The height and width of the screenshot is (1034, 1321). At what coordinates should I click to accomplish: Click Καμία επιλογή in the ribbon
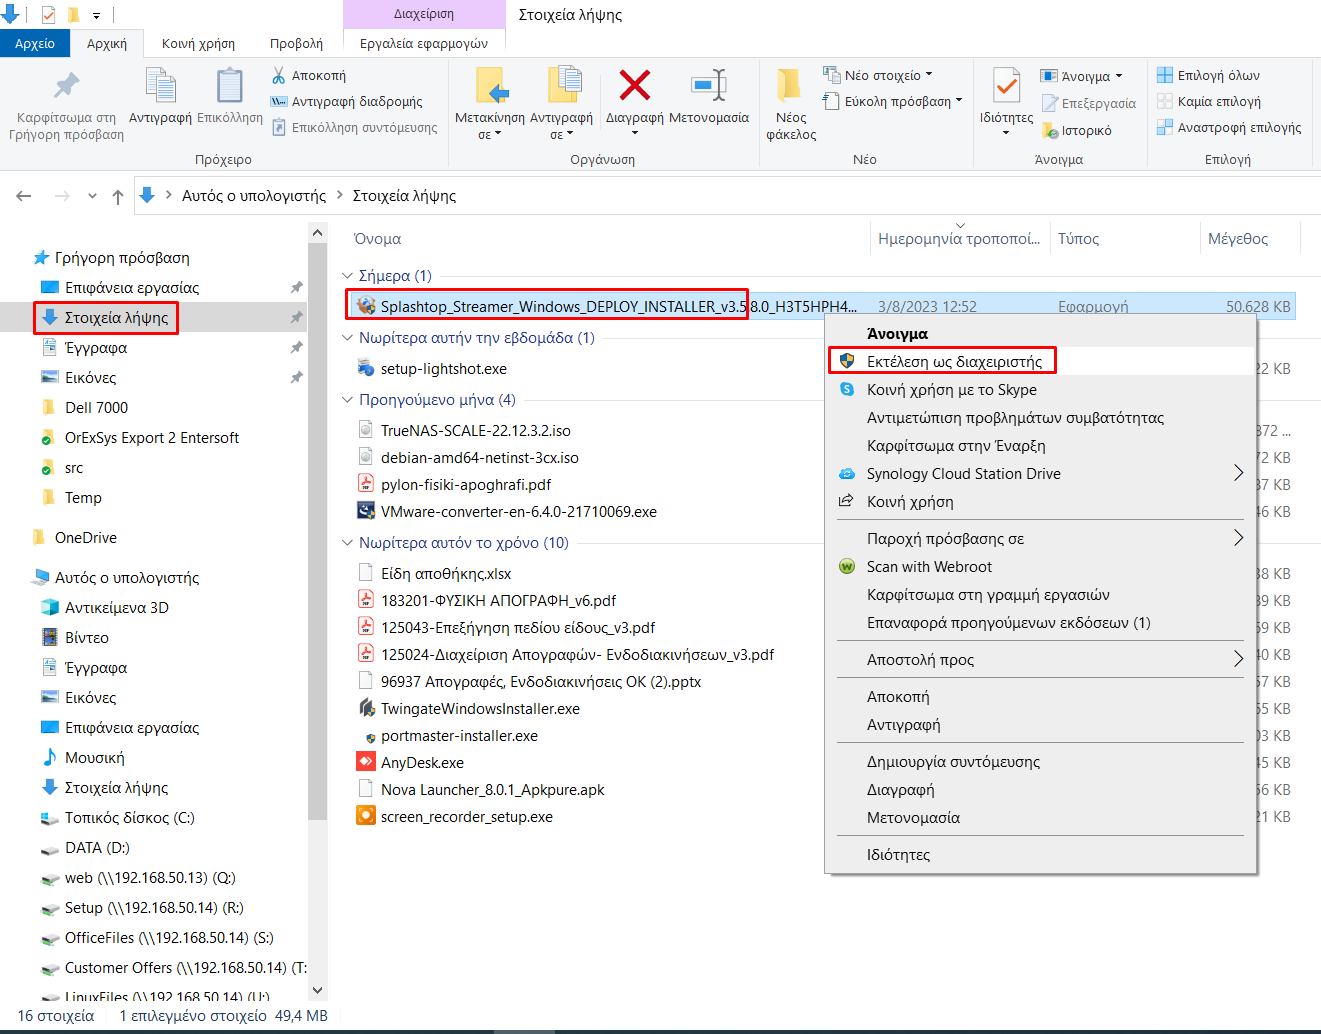[1208, 101]
